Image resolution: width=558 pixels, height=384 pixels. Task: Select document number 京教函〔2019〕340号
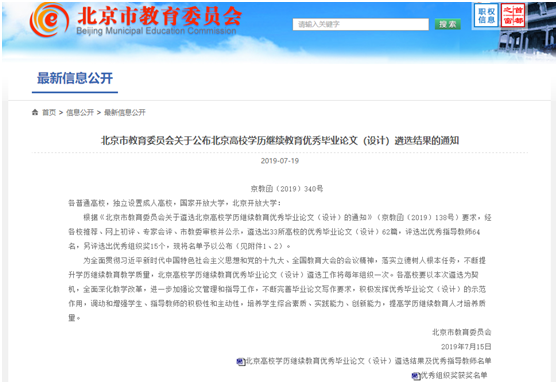(286, 189)
